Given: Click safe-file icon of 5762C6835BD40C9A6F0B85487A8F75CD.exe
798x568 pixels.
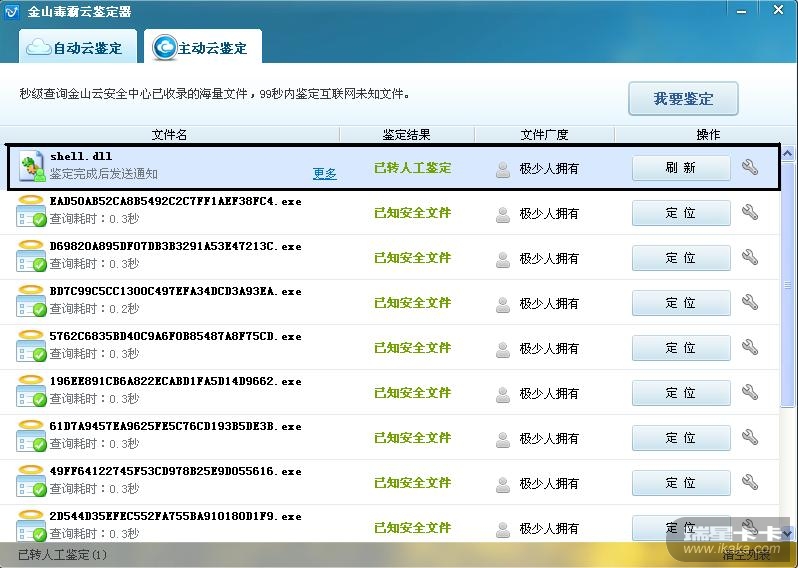Looking at the screenshot, I should pos(31,346).
